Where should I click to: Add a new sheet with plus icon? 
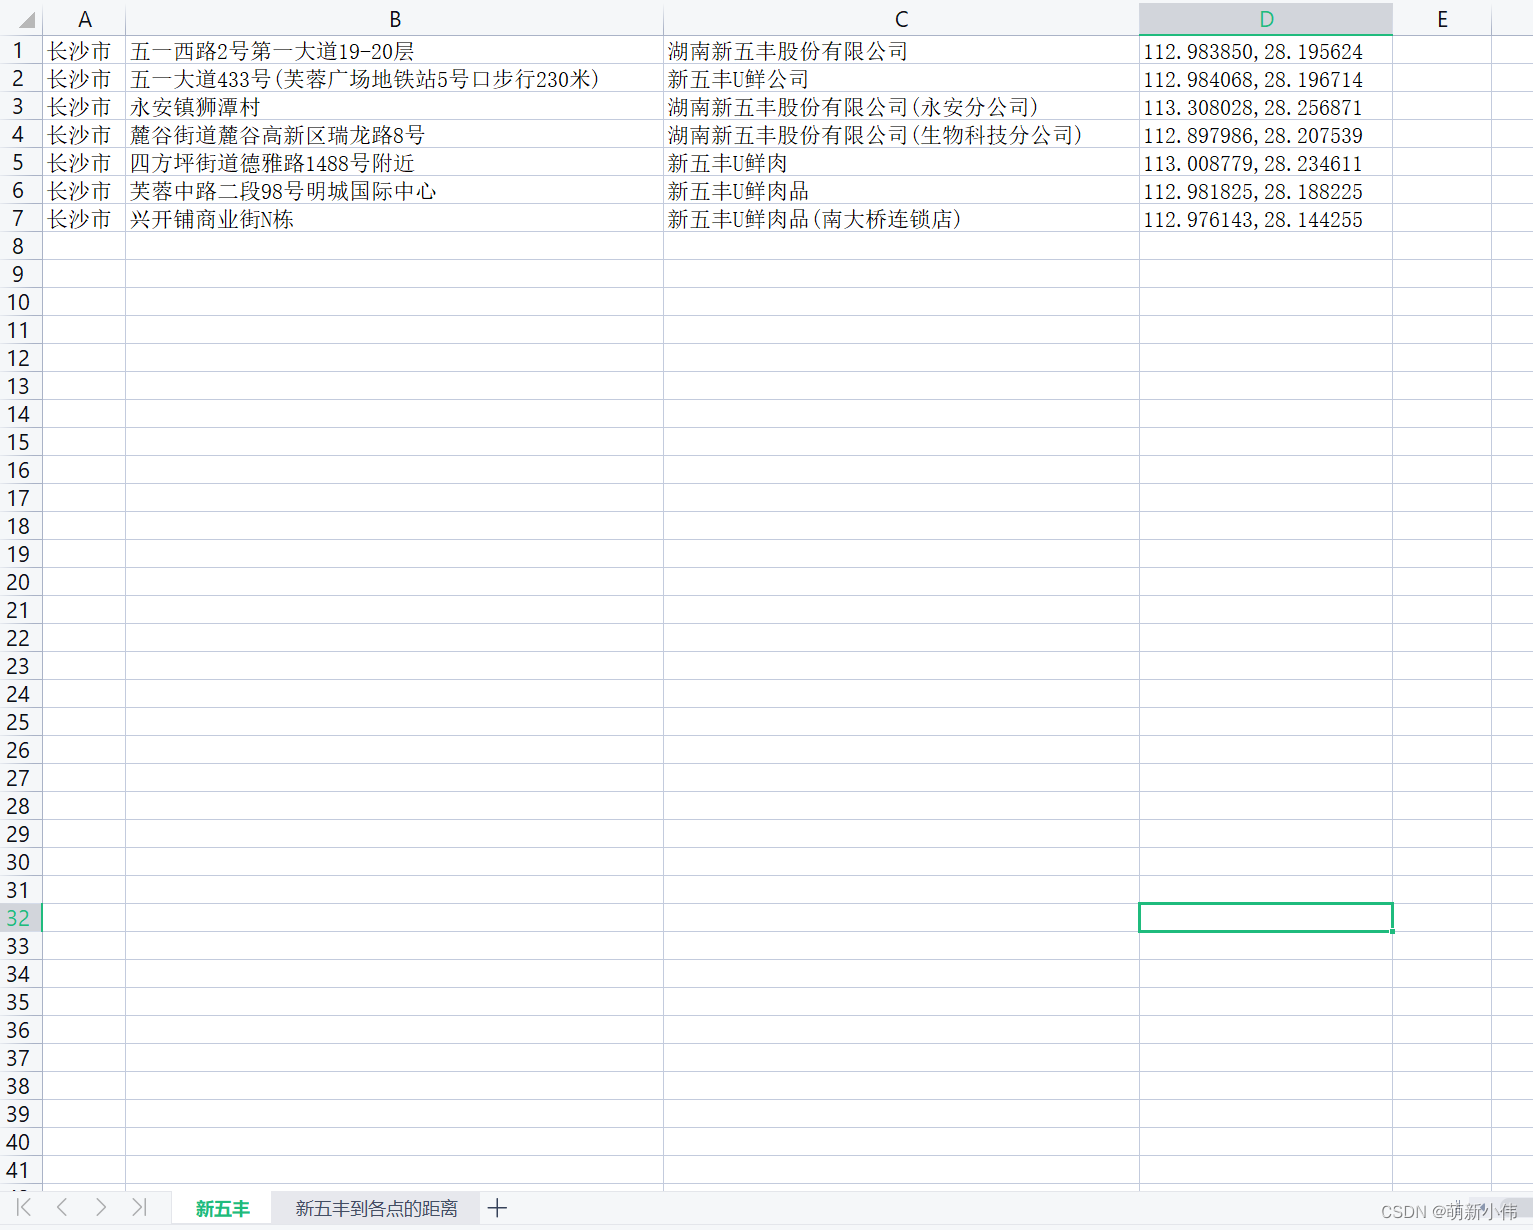tap(497, 1208)
